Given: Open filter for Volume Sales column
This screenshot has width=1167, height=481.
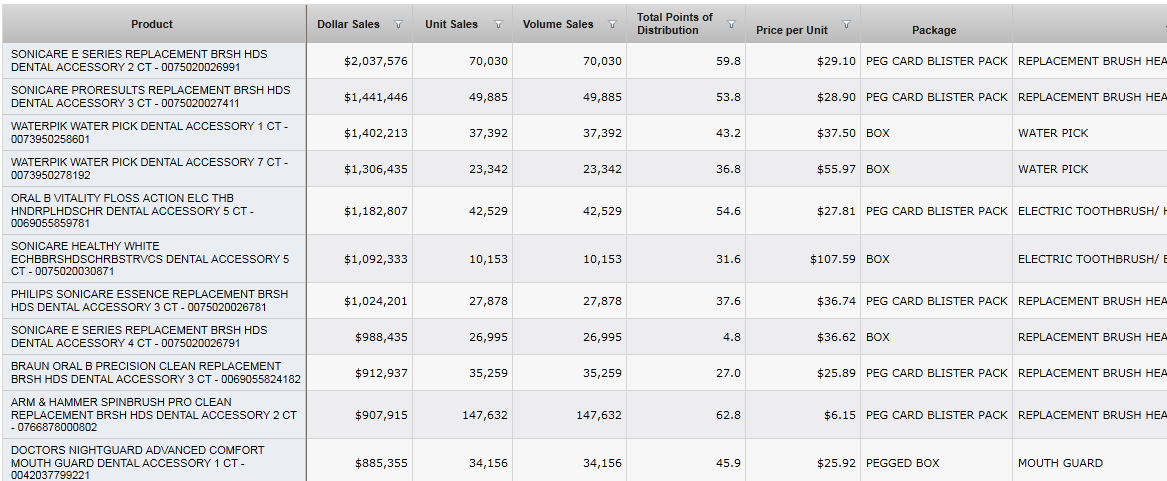Looking at the screenshot, I should pos(612,25).
